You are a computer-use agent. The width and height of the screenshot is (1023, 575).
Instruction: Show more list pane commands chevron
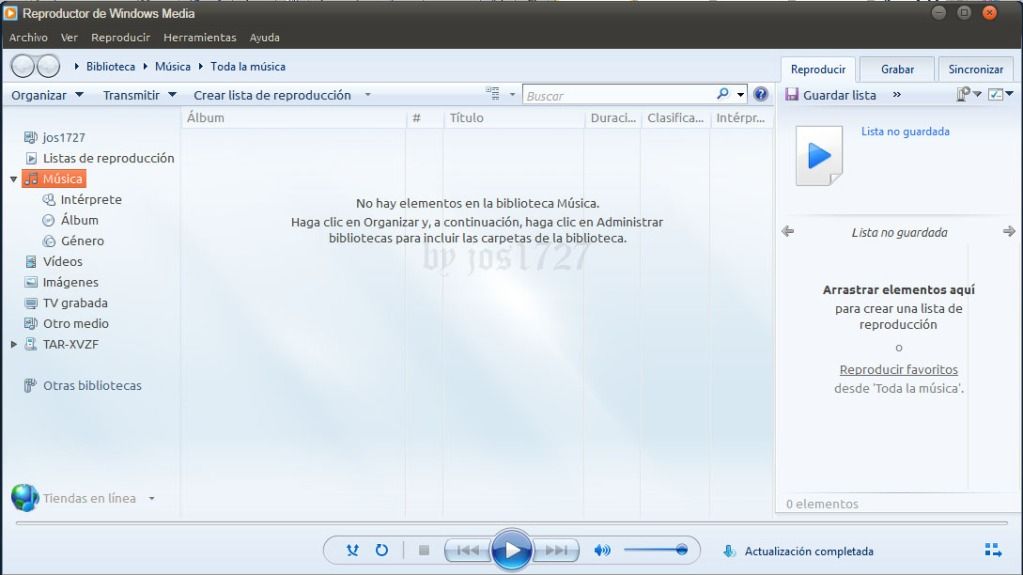pos(896,95)
